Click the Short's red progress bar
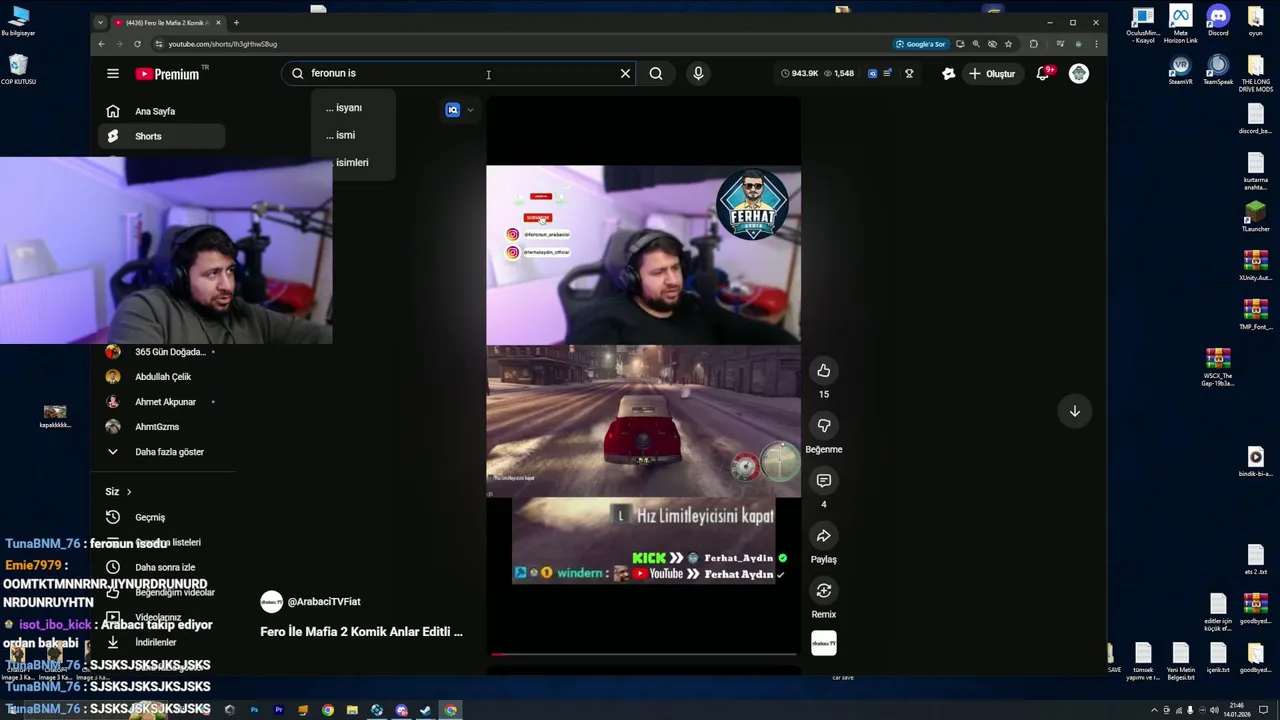 click(x=643, y=655)
